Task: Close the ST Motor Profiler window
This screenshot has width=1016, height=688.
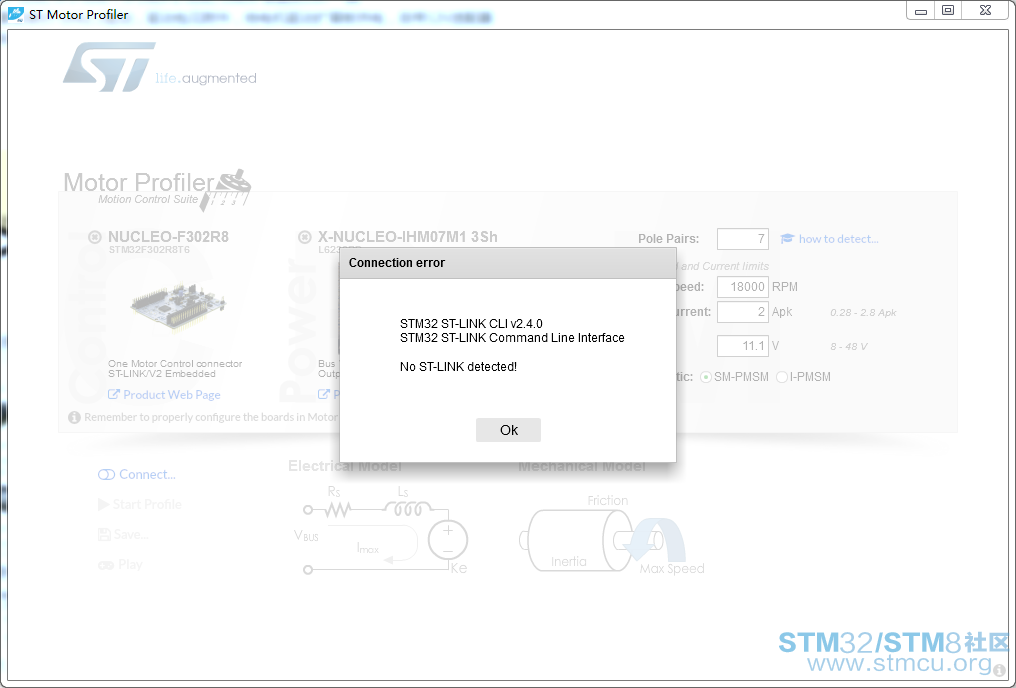Action: point(986,10)
